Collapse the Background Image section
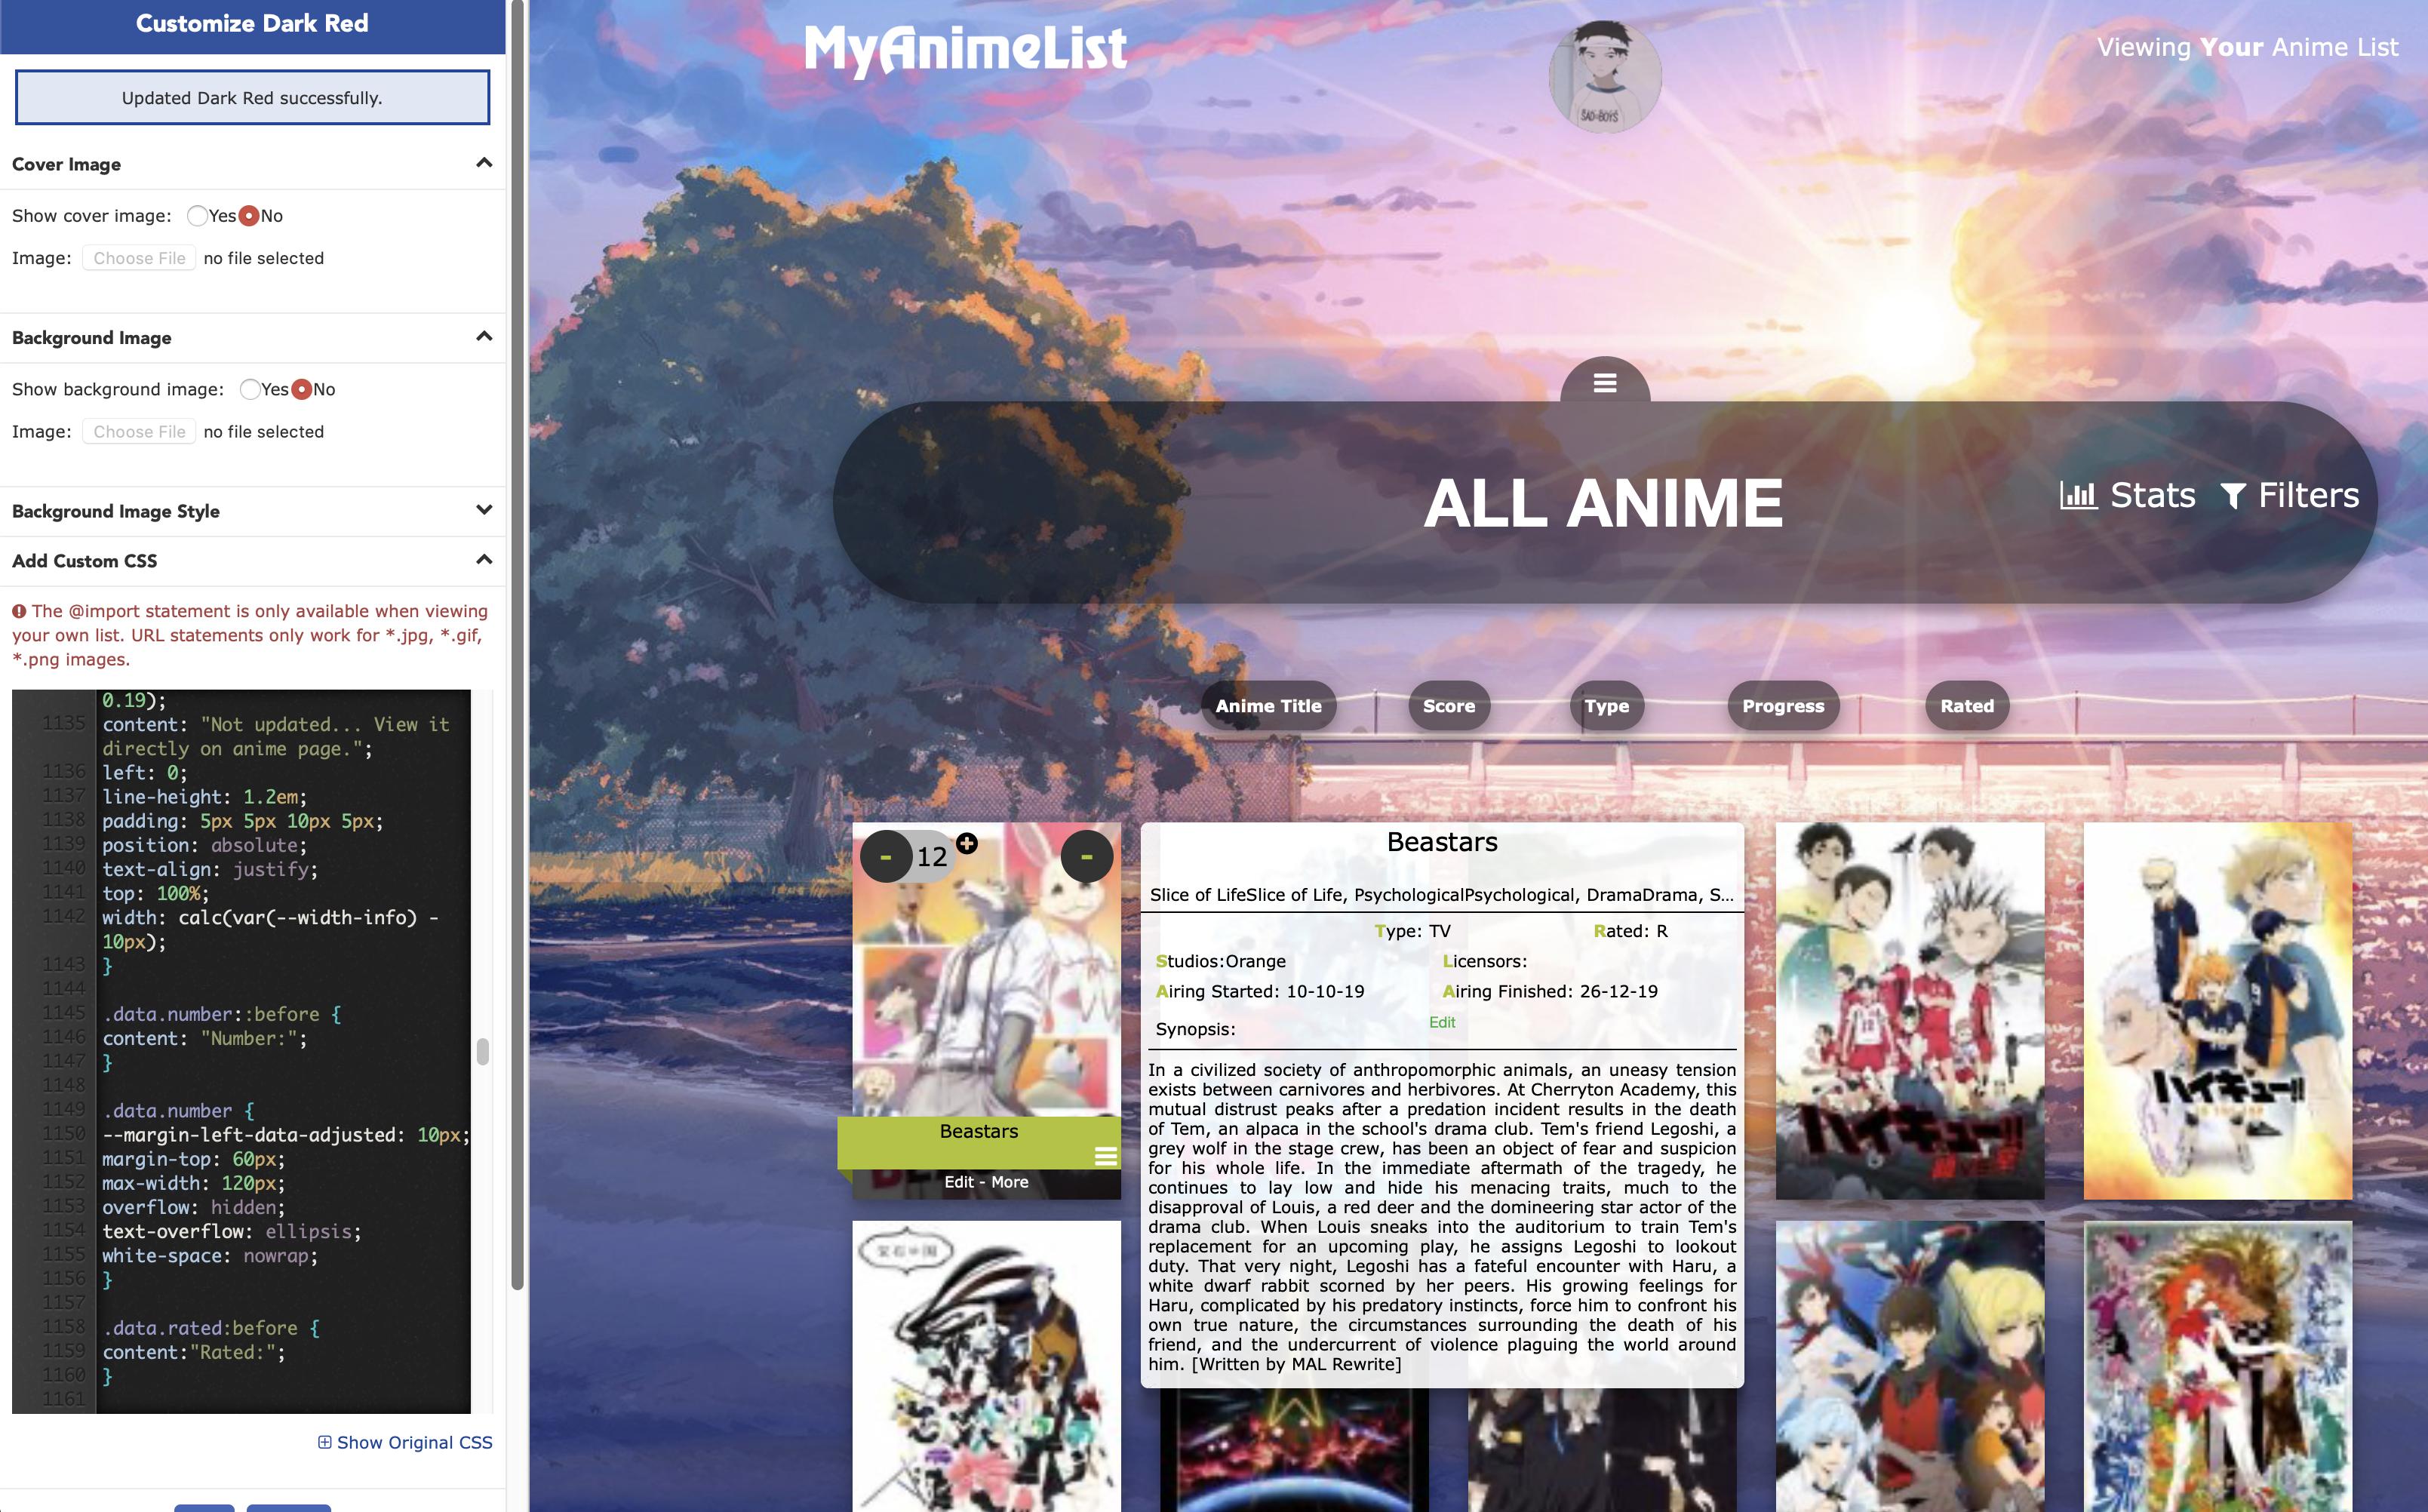Image resolution: width=2428 pixels, height=1512 pixels. click(484, 336)
